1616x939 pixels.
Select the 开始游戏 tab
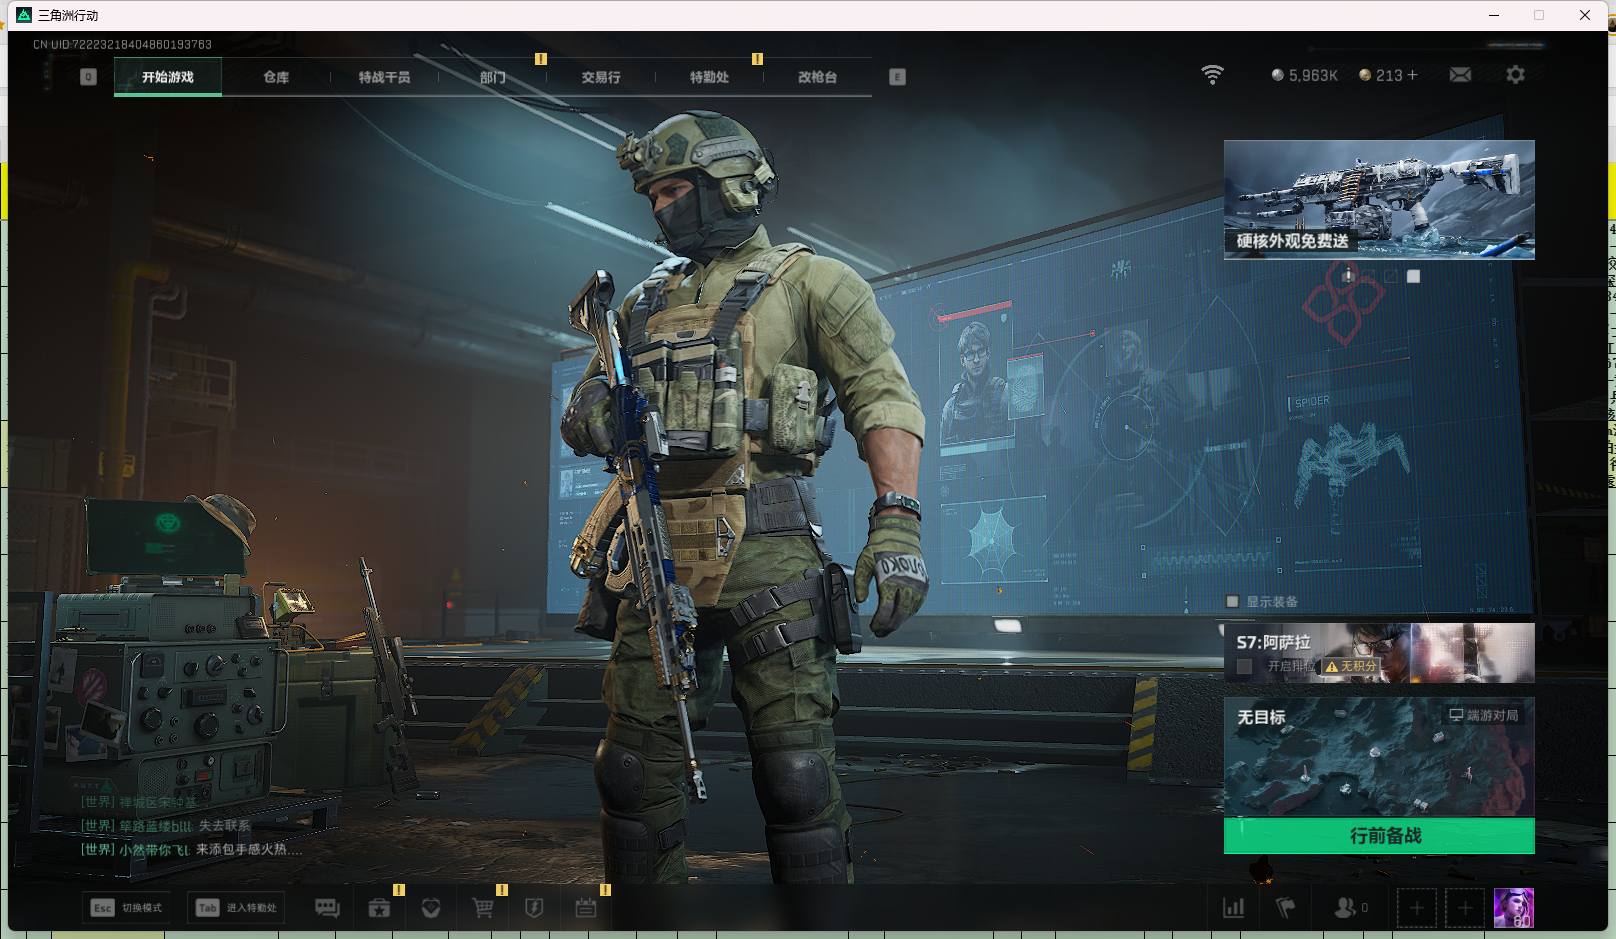click(x=168, y=77)
